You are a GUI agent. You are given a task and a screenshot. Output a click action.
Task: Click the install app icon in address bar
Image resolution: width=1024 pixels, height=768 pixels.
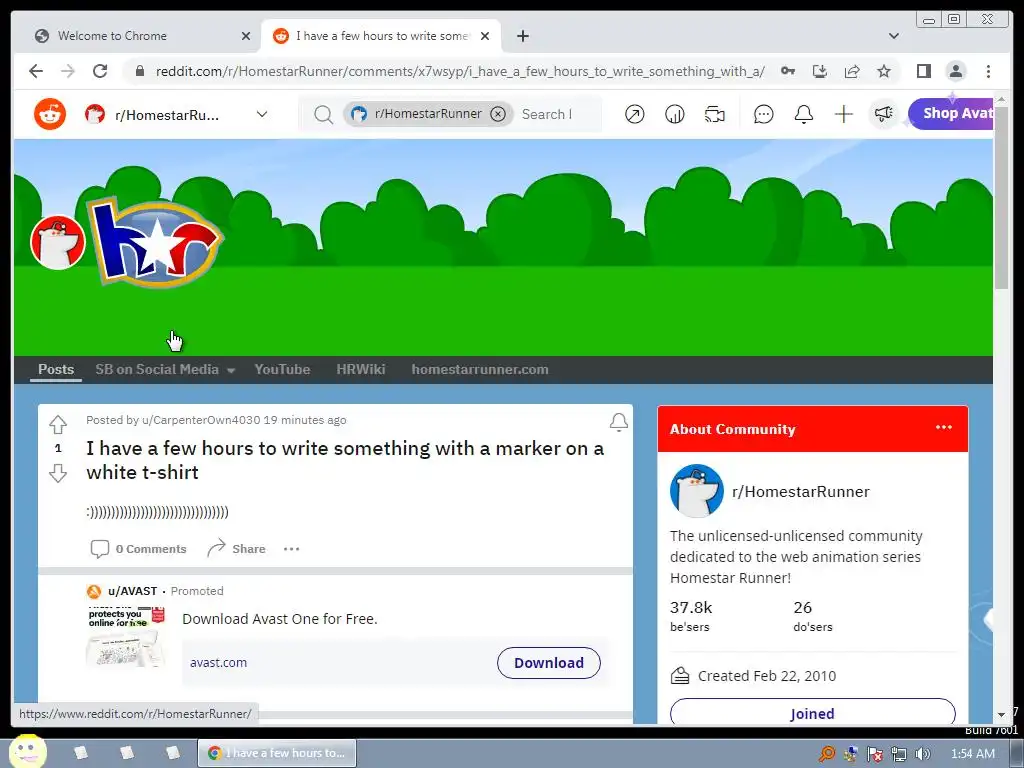click(820, 71)
